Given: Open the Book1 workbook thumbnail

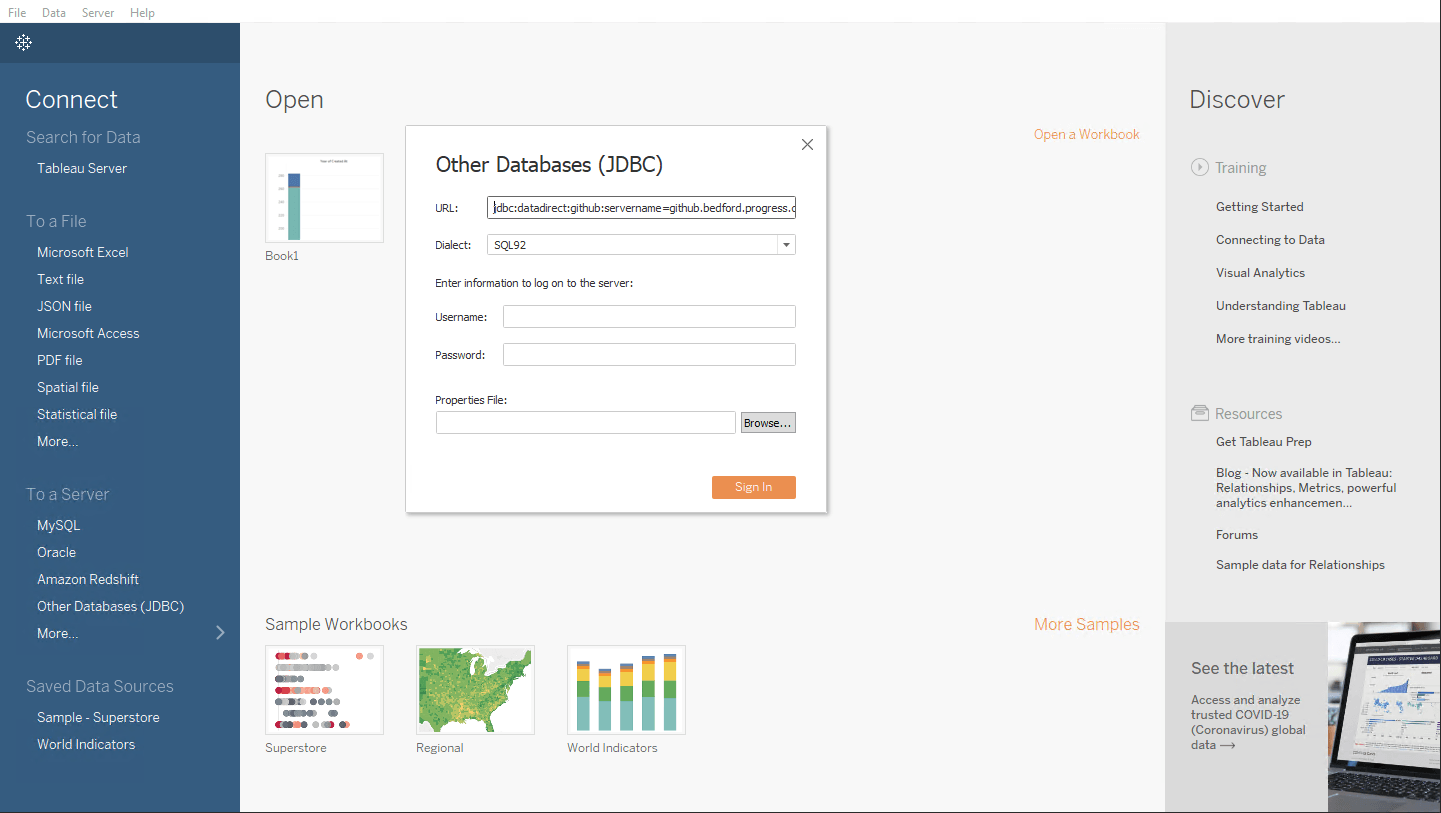Looking at the screenshot, I should (324, 198).
